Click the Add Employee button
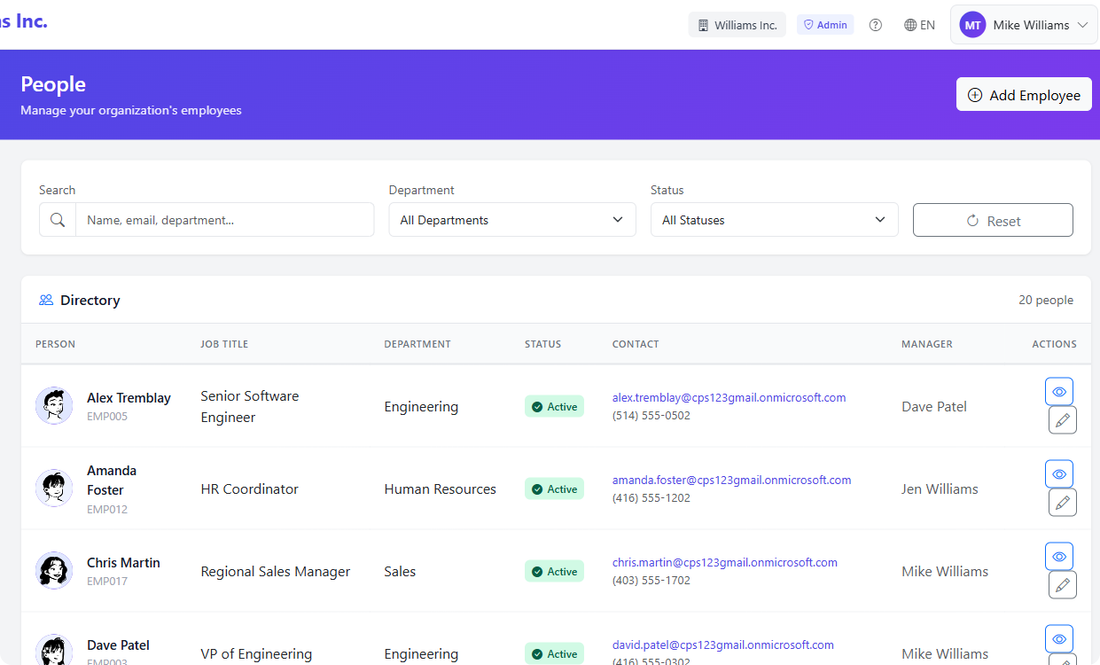1100x665 pixels. (x=1024, y=94)
